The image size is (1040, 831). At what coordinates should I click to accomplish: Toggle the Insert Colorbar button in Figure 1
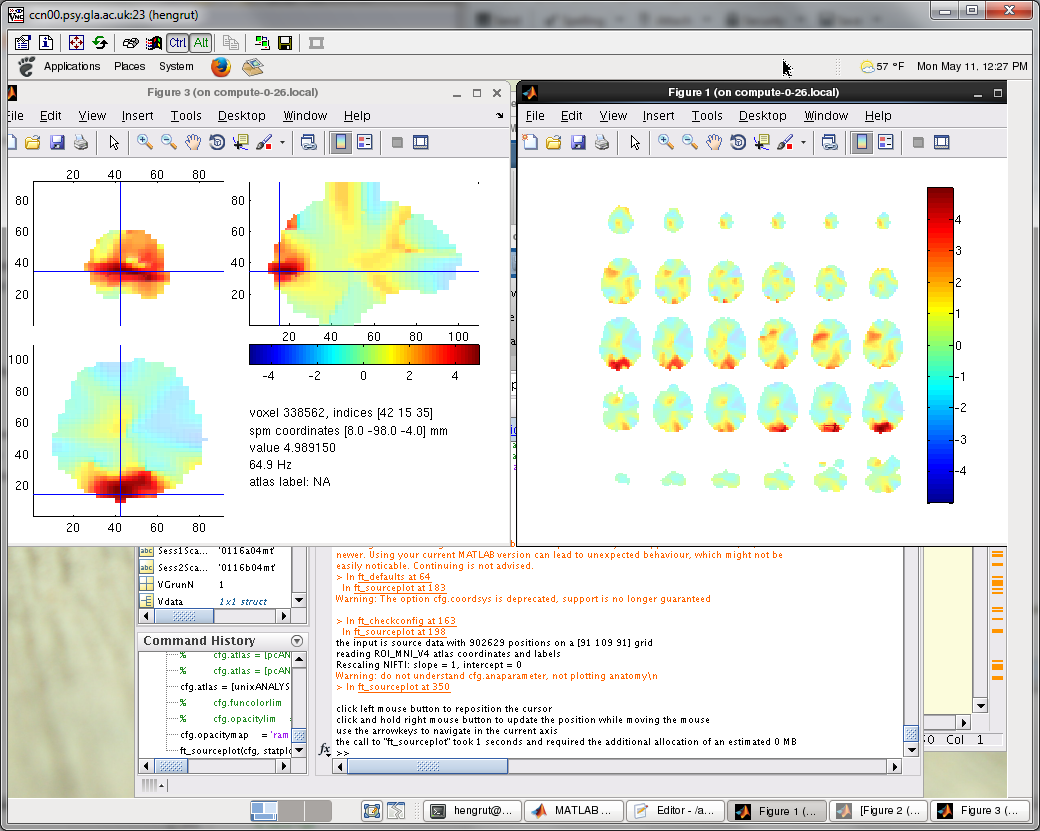pos(861,143)
